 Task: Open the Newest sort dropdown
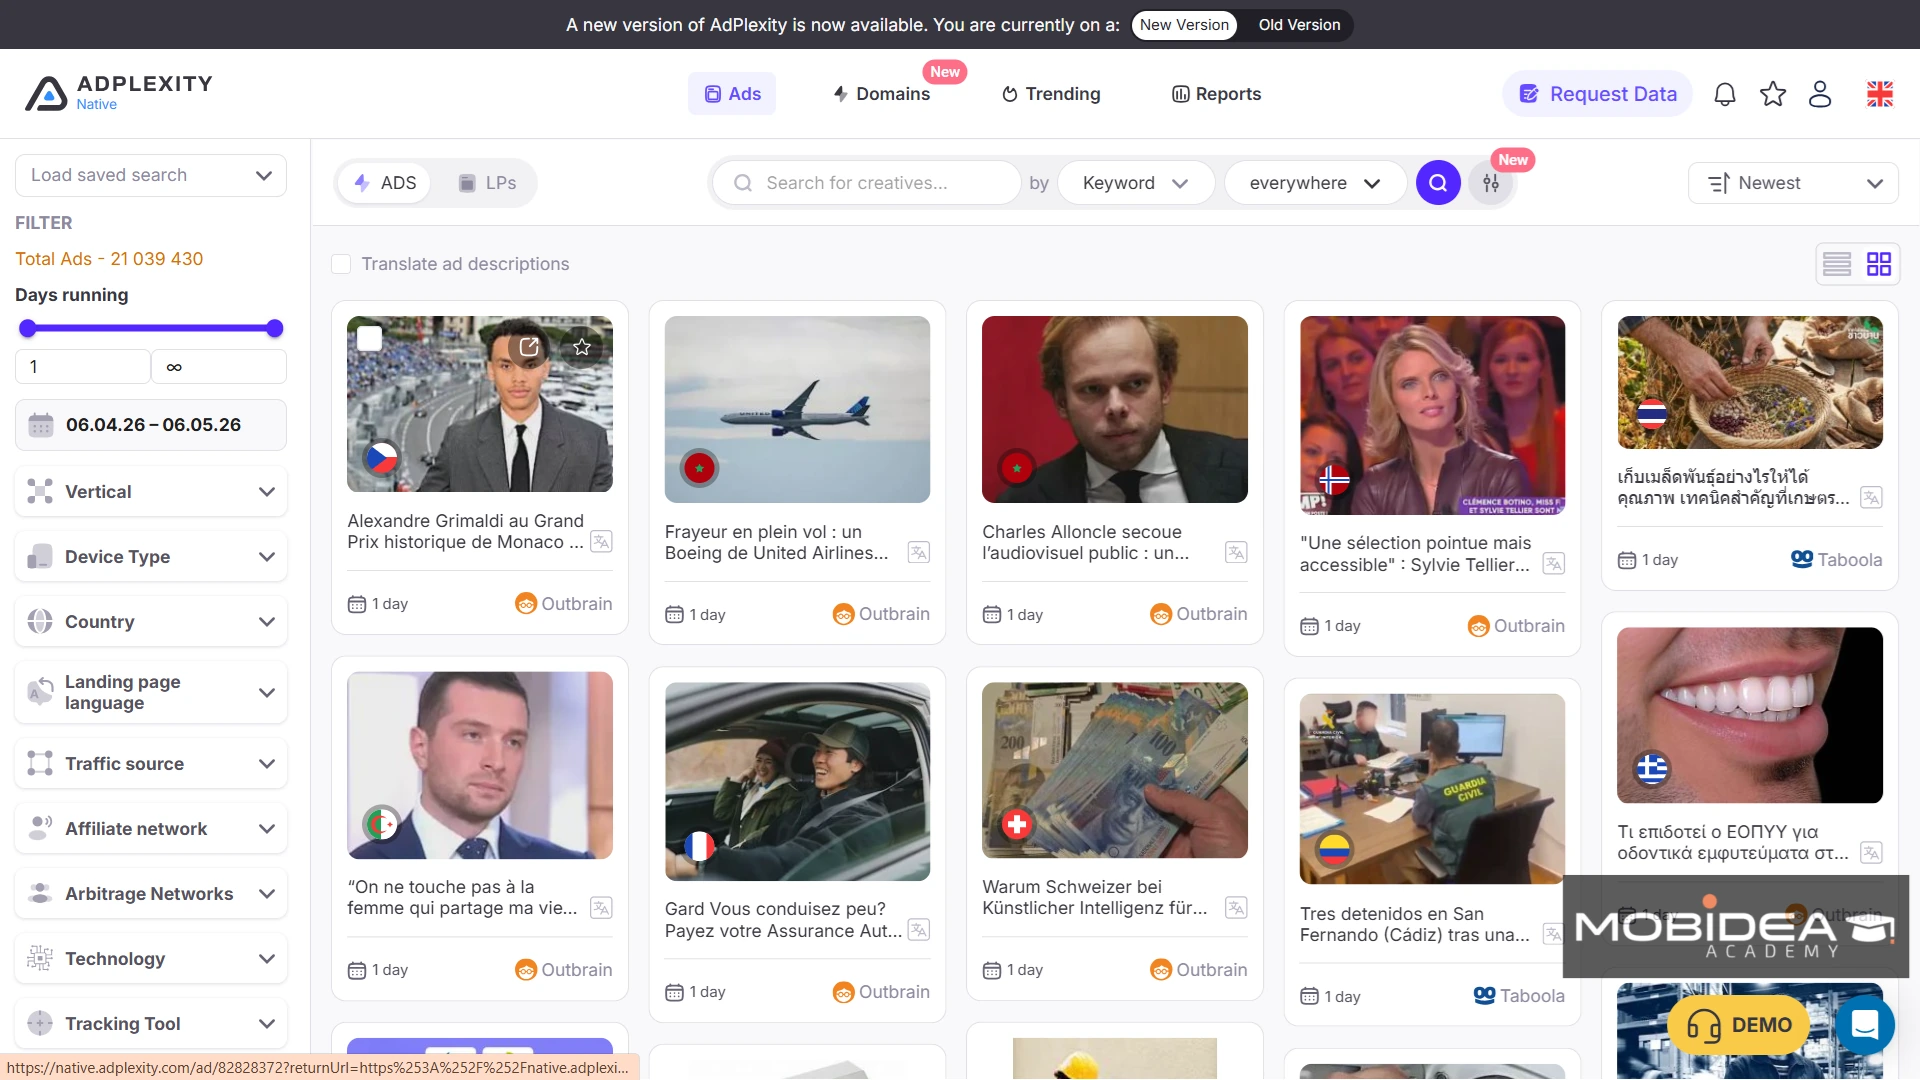click(1793, 183)
